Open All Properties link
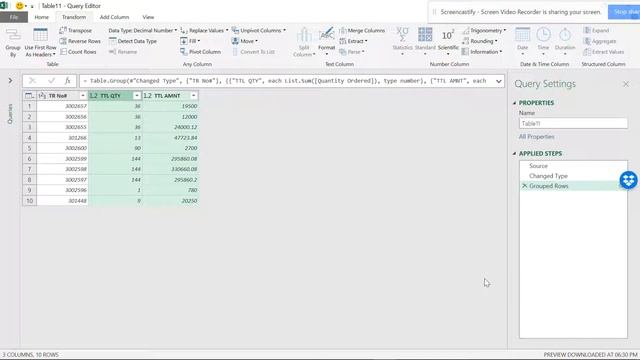The image size is (640, 360). click(536, 137)
